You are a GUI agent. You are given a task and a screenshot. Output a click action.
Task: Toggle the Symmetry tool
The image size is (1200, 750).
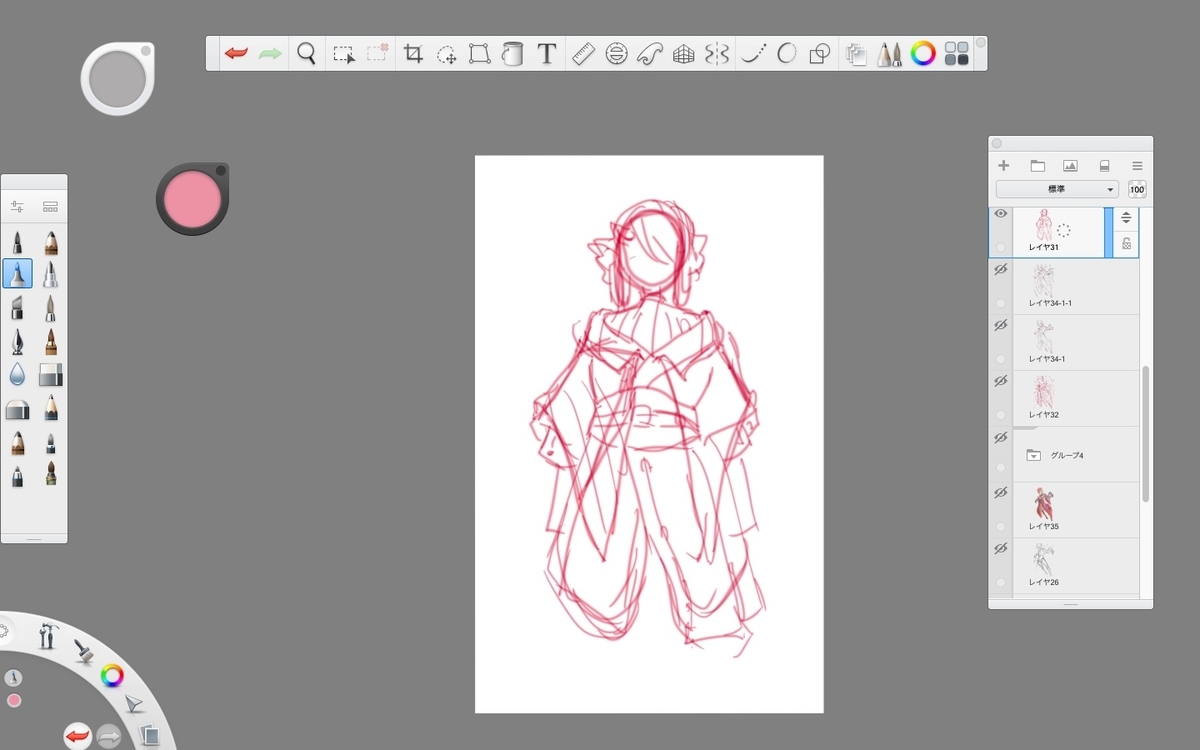[x=716, y=54]
